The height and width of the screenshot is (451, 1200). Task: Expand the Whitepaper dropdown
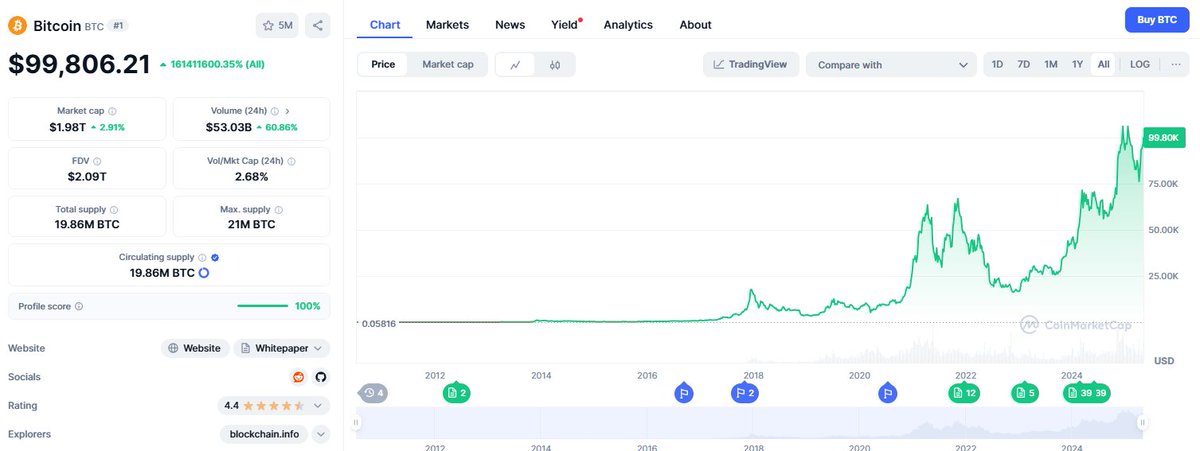point(282,348)
